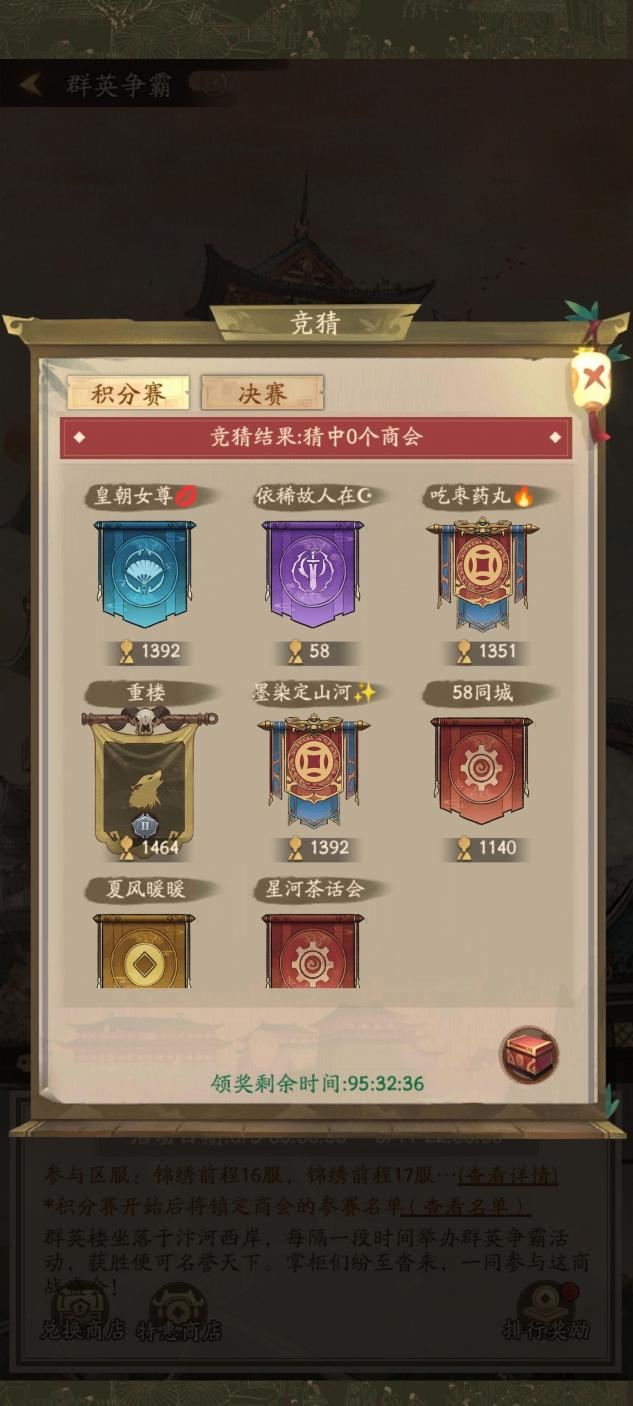
Task: Open the 排行奖励 ranking rewards
Action: 546,1312
